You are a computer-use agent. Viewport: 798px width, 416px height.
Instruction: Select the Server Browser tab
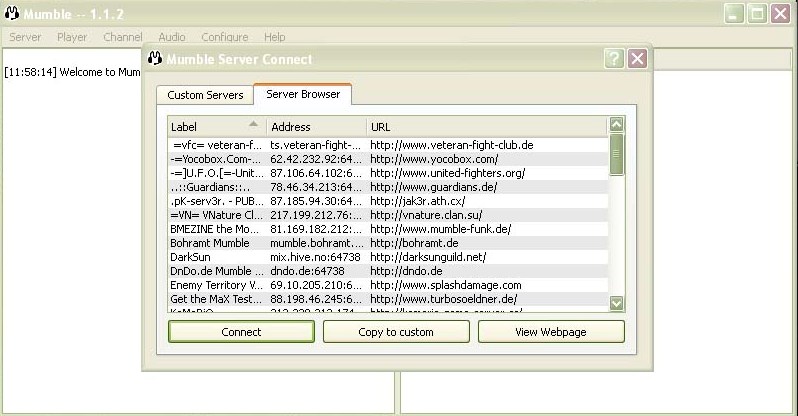pyautogui.click(x=303, y=94)
